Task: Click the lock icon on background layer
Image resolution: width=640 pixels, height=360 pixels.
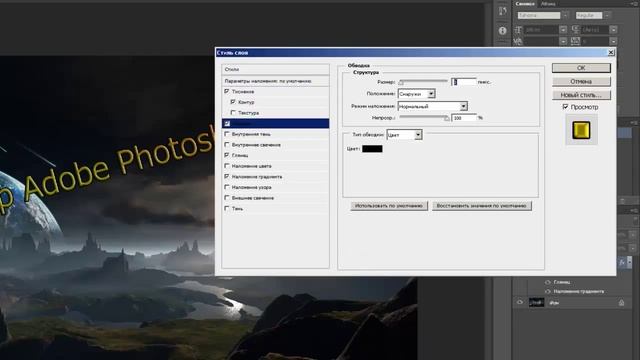Action: pyautogui.click(x=621, y=303)
